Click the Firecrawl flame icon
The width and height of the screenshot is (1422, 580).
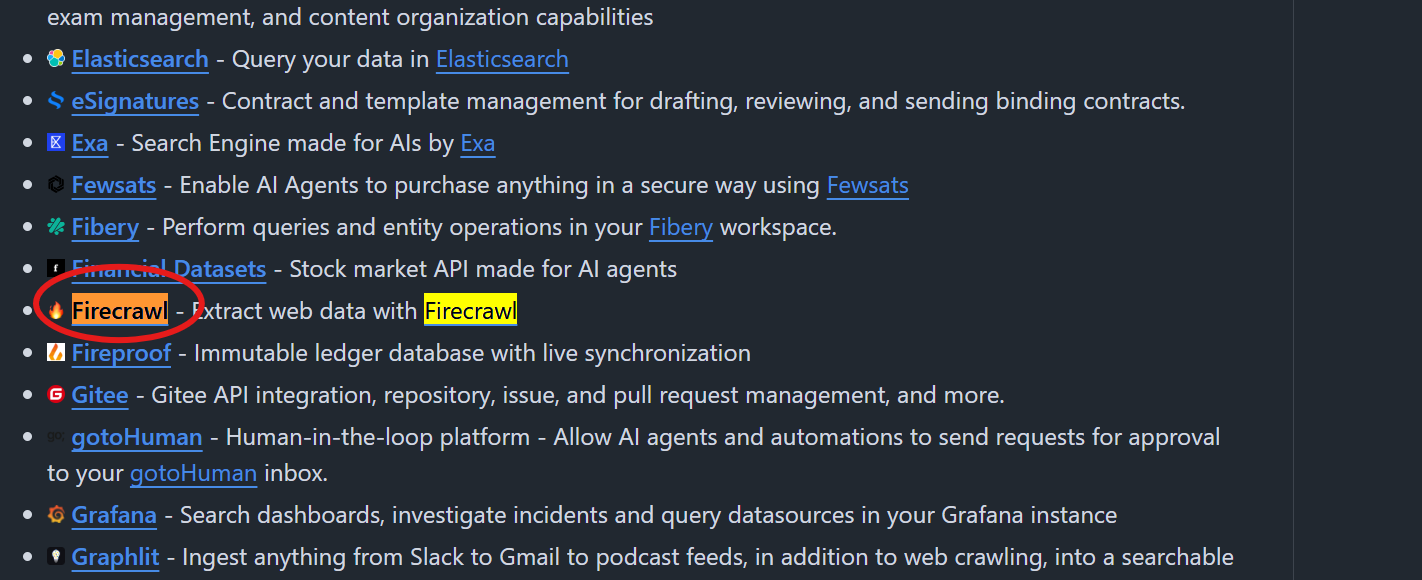click(x=56, y=310)
